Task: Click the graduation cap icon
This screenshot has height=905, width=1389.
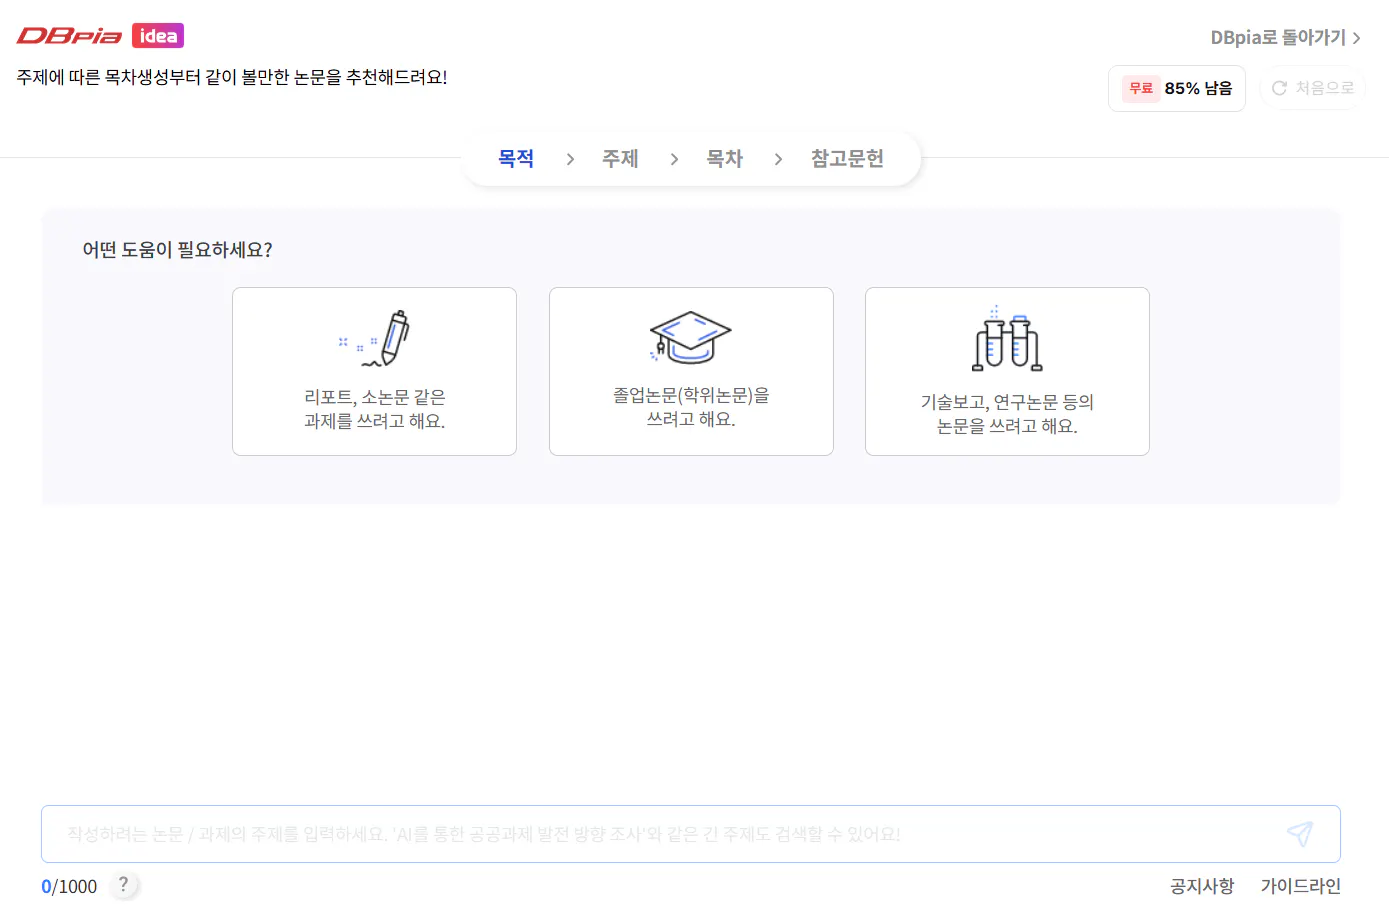Action: pos(691,337)
